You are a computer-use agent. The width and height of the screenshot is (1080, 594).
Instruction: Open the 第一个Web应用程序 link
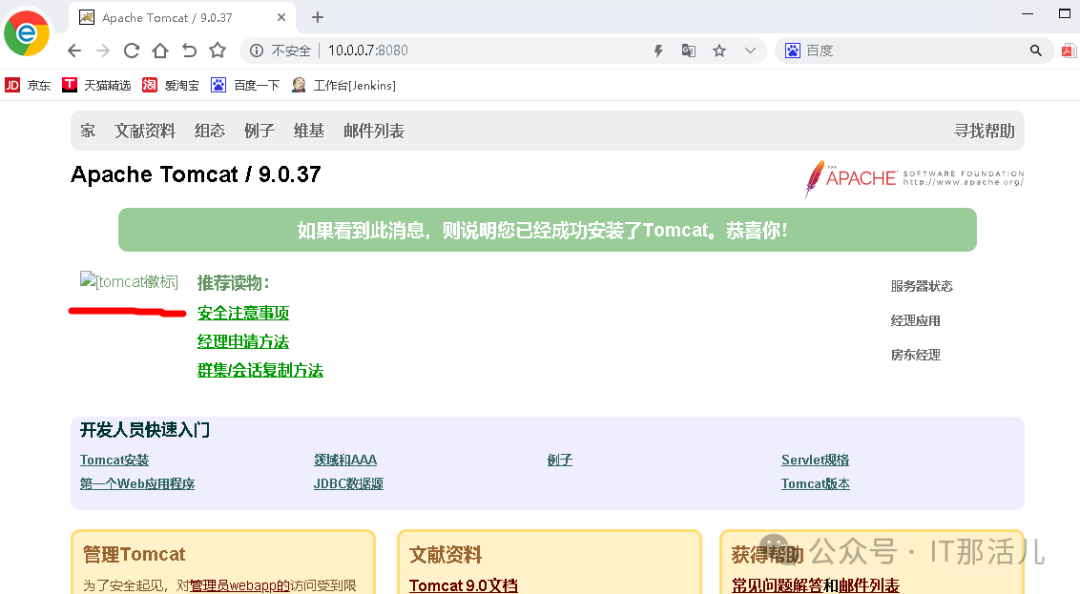pyautogui.click(x=137, y=484)
